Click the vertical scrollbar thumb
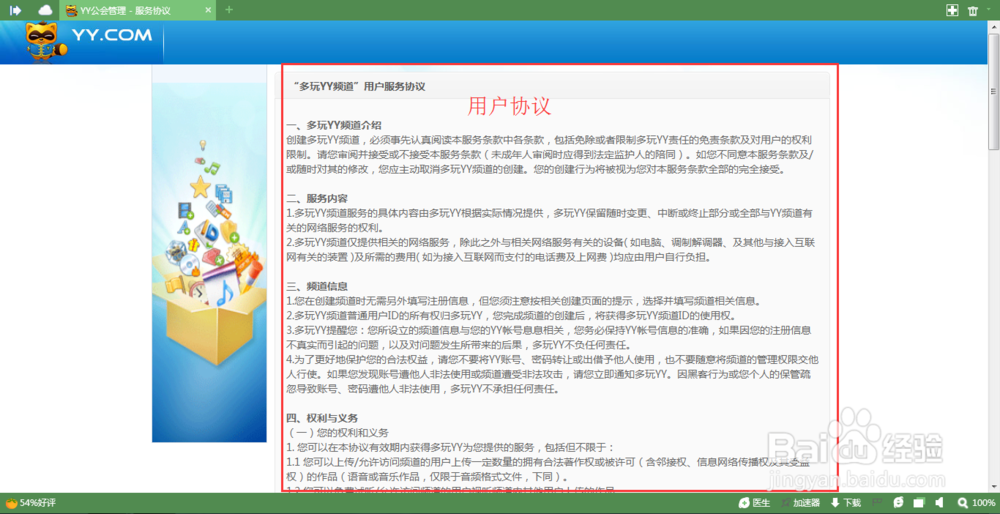The width and height of the screenshot is (1000, 514). [x=994, y=90]
